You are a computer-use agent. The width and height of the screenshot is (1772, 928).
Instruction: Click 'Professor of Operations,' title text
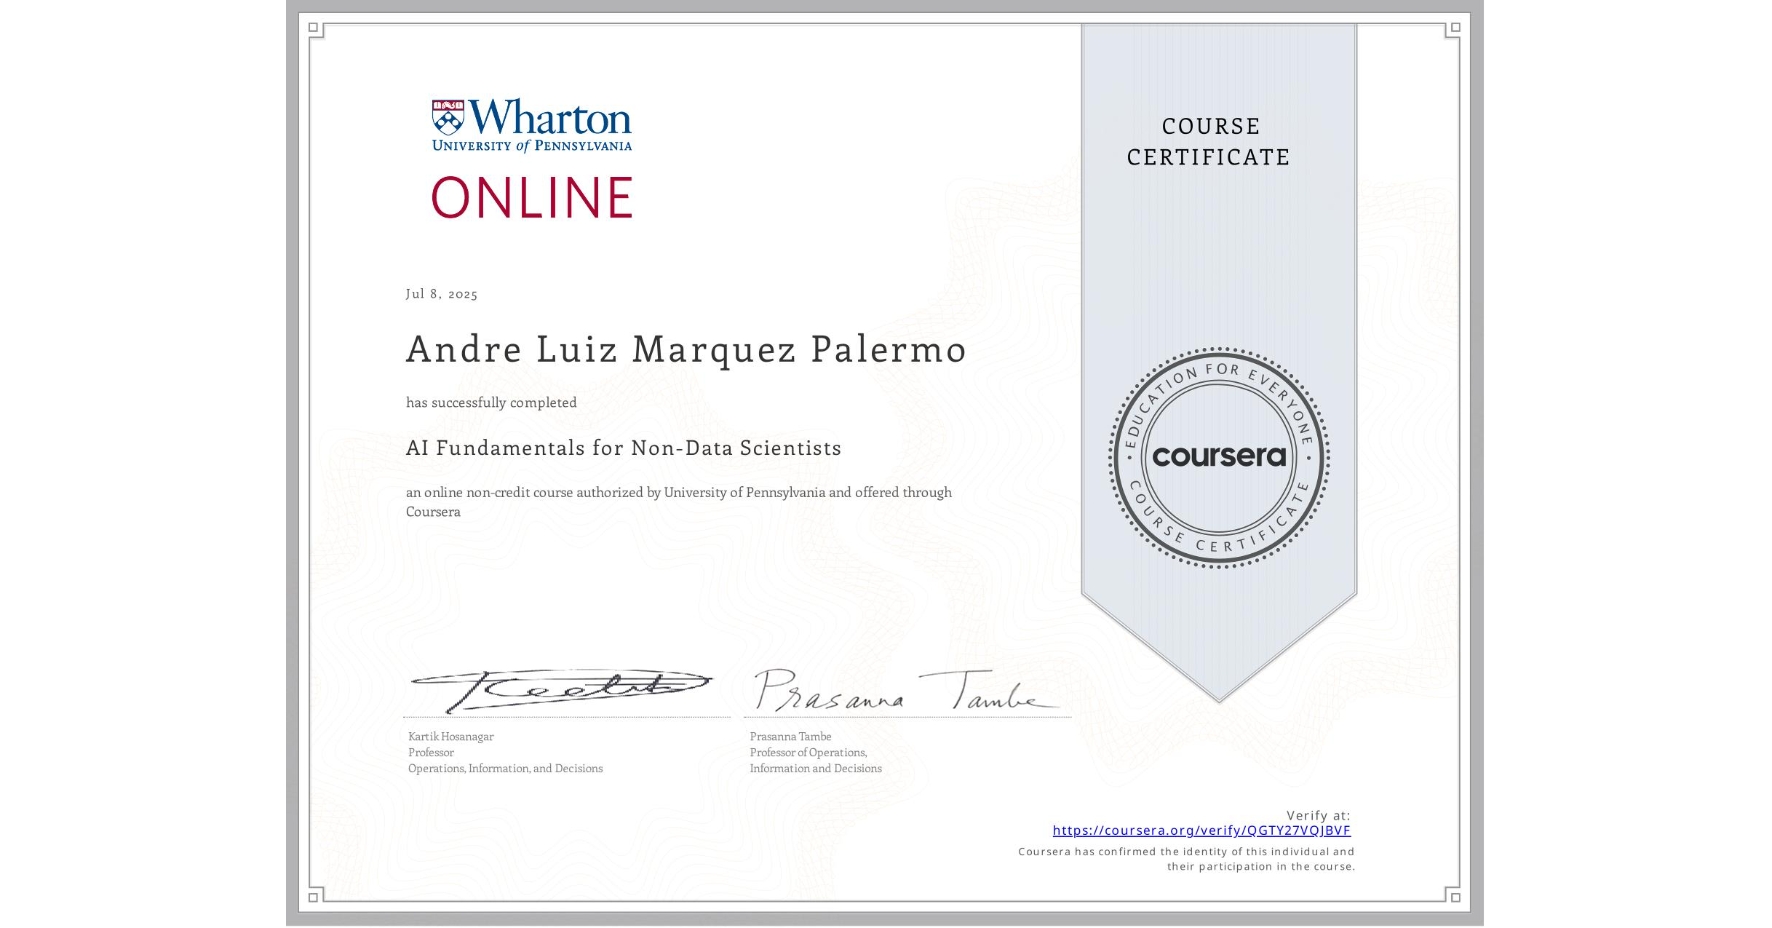(x=808, y=752)
